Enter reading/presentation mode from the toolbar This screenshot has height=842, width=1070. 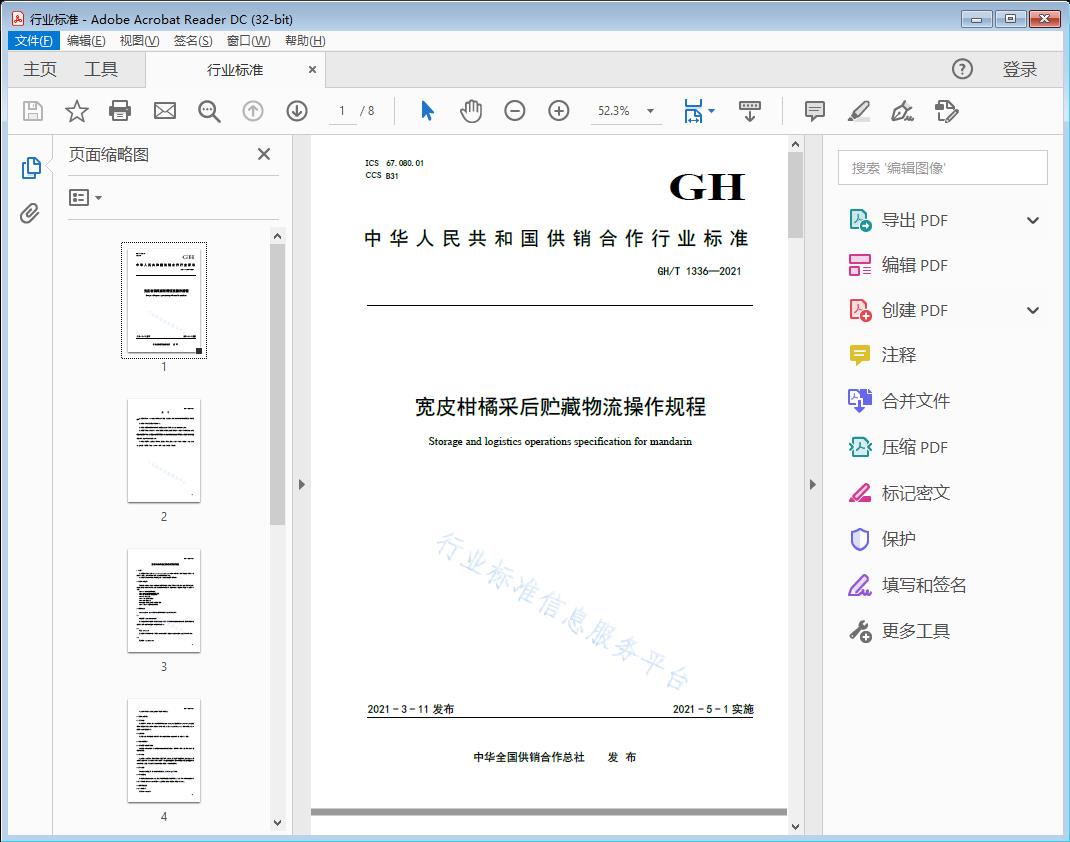coord(750,111)
